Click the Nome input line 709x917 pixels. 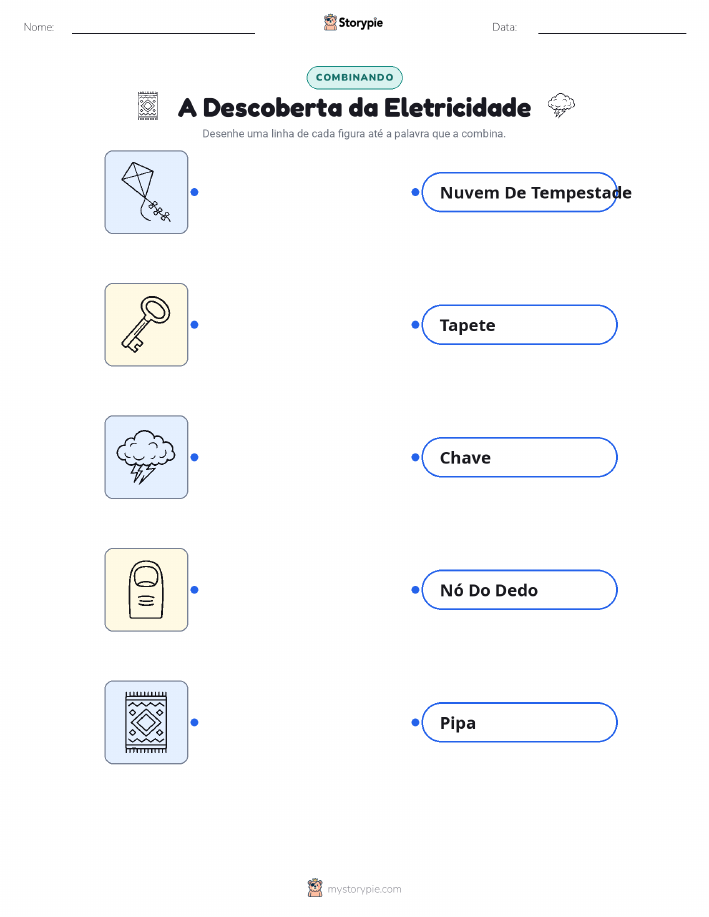(163, 28)
